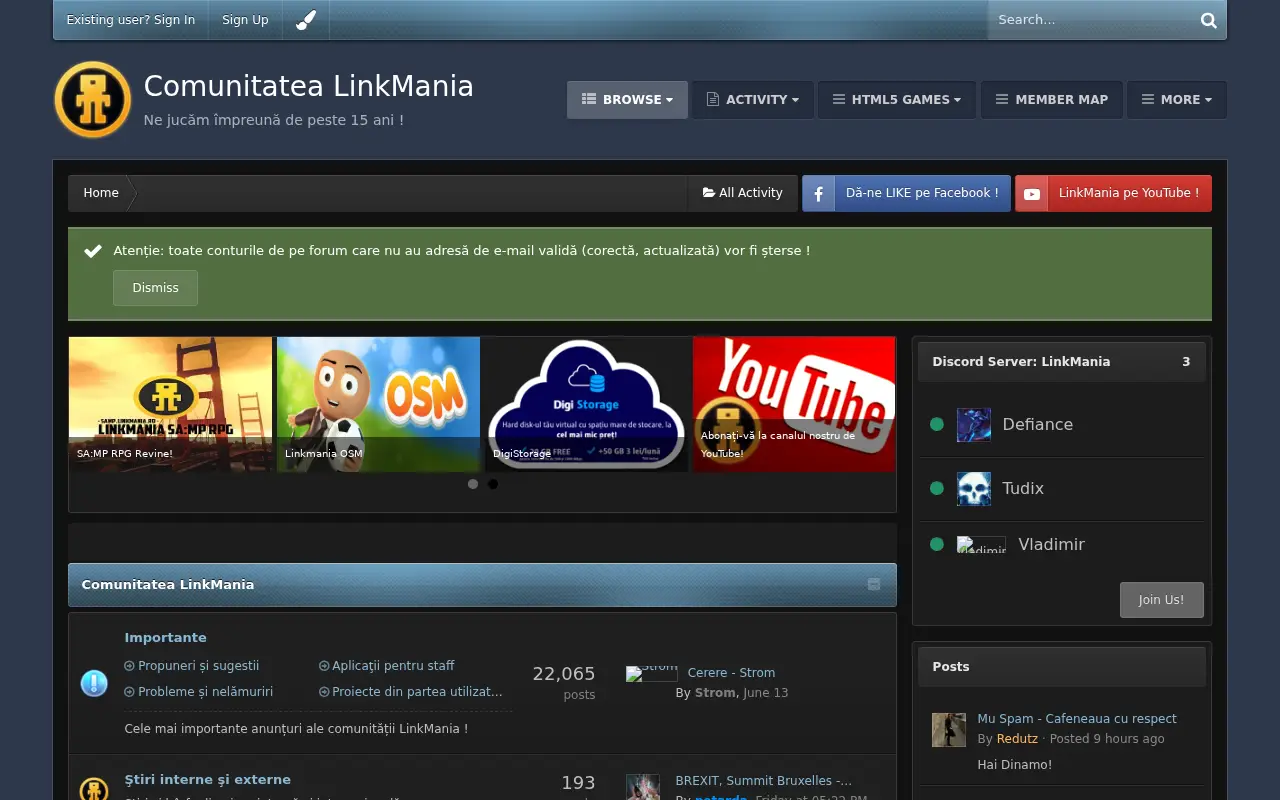The width and height of the screenshot is (1280, 800).
Task: Open LinkMania pe YouTube link
Action: pyautogui.click(x=1113, y=193)
